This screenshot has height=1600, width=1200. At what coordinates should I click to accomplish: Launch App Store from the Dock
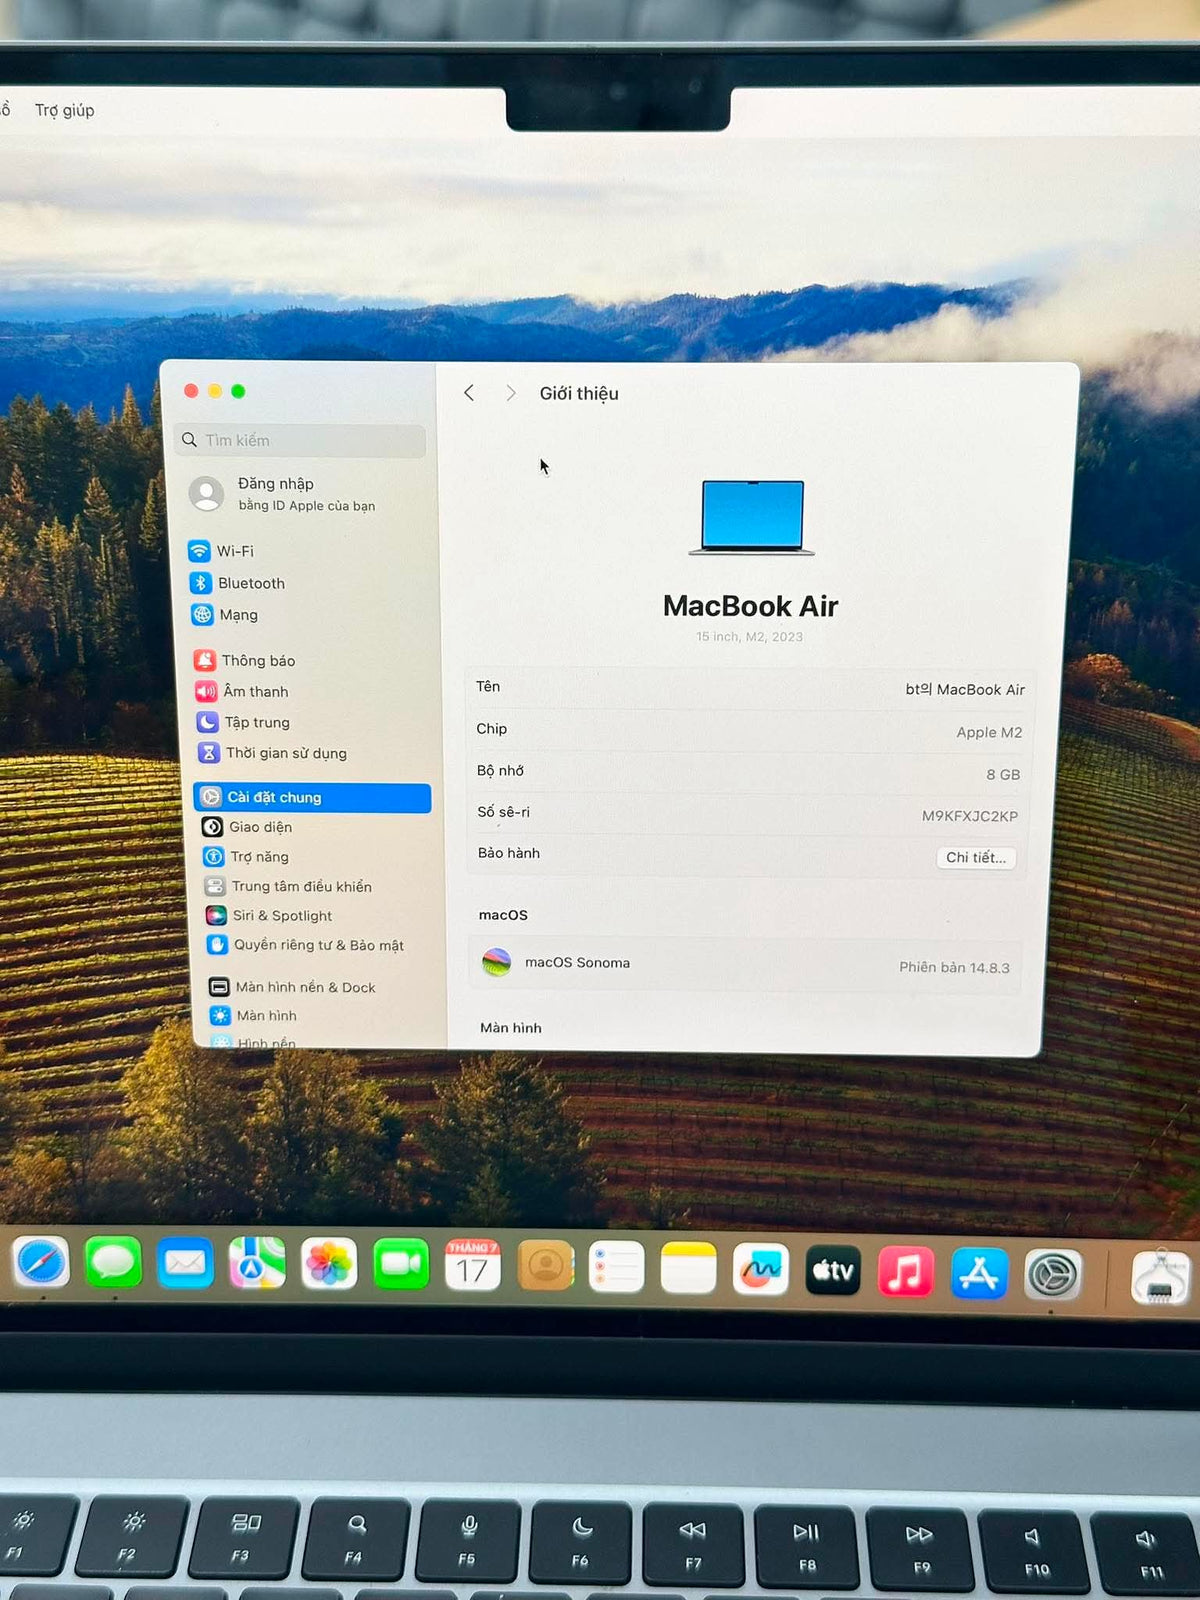click(x=979, y=1273)
